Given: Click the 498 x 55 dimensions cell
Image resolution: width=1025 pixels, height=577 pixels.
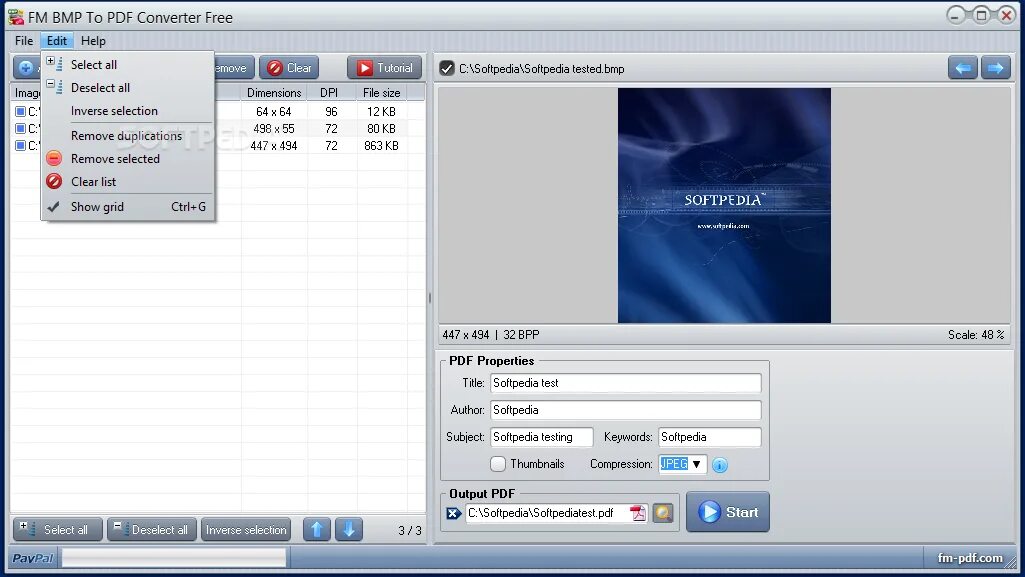Looking at the screenshot, I should [274, 129].
